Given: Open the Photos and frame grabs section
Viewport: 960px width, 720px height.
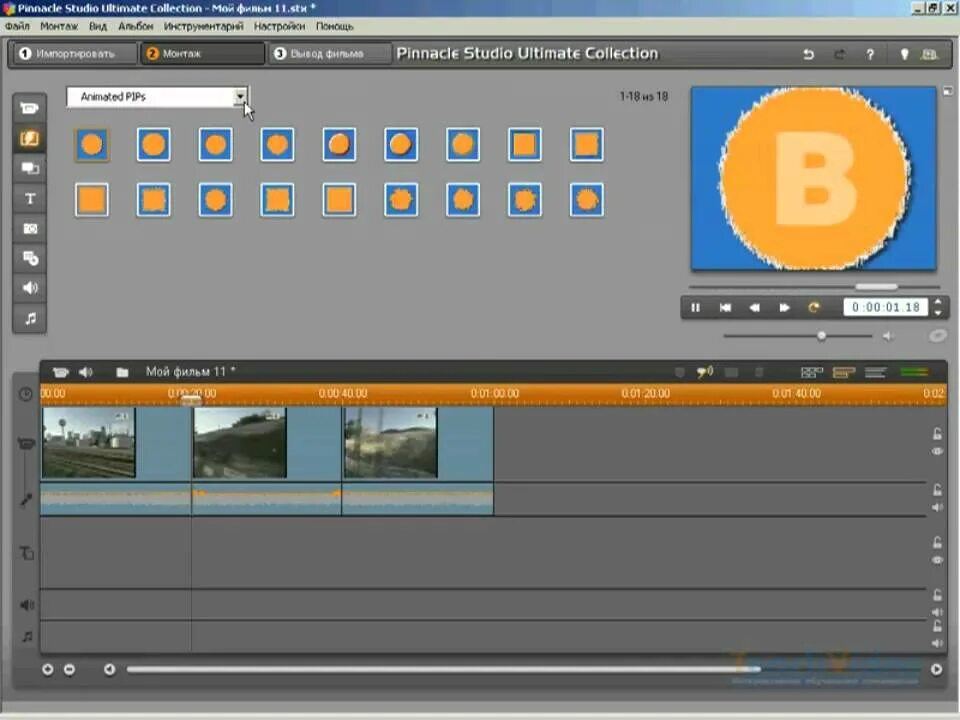Looking at the screenshot, I should click(29, 228).
